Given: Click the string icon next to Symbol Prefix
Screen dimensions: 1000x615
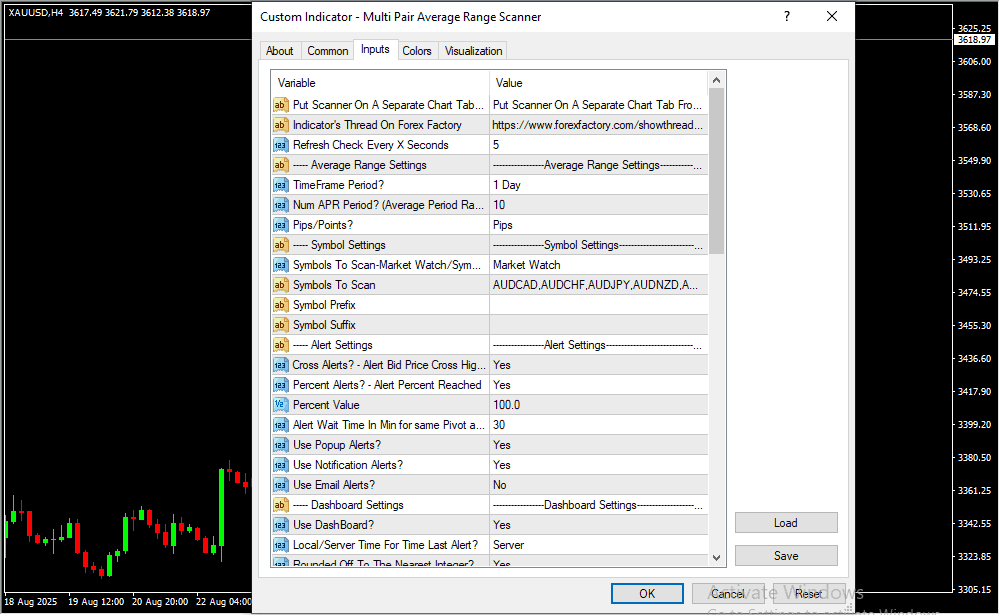Looking at the screenshot, I should click(x=280, y=305).
